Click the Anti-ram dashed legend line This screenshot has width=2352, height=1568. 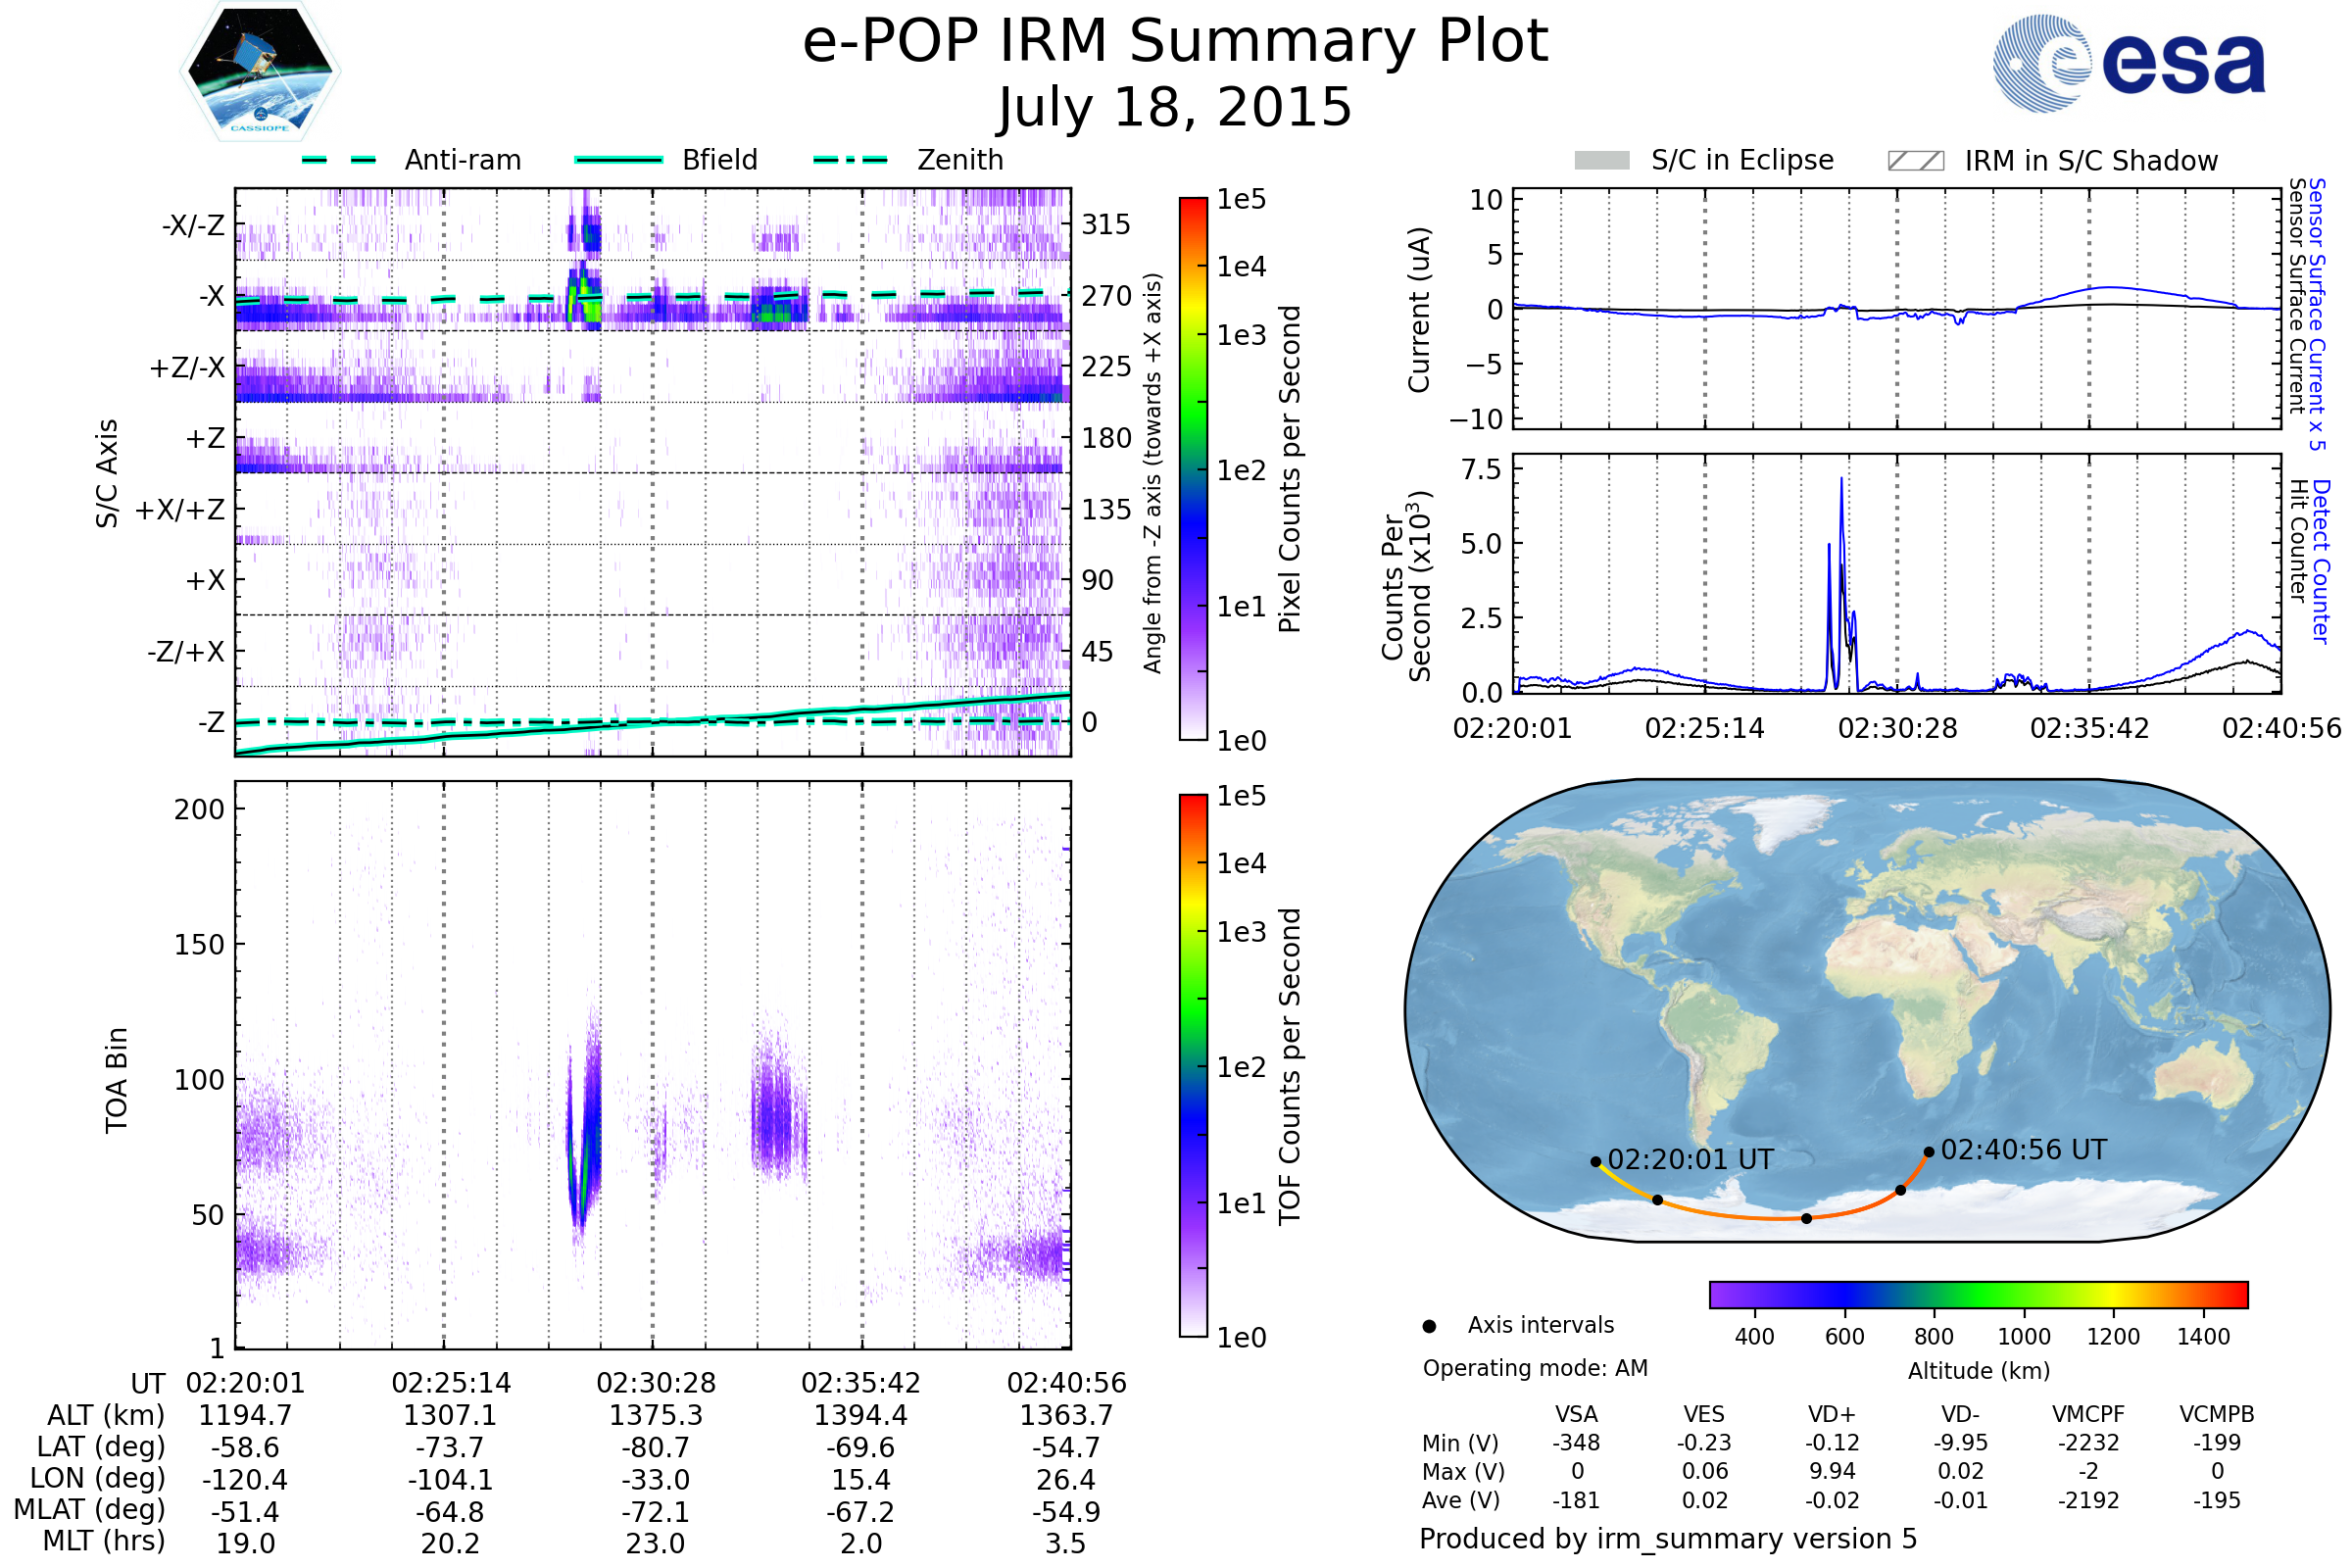(339, 160)
